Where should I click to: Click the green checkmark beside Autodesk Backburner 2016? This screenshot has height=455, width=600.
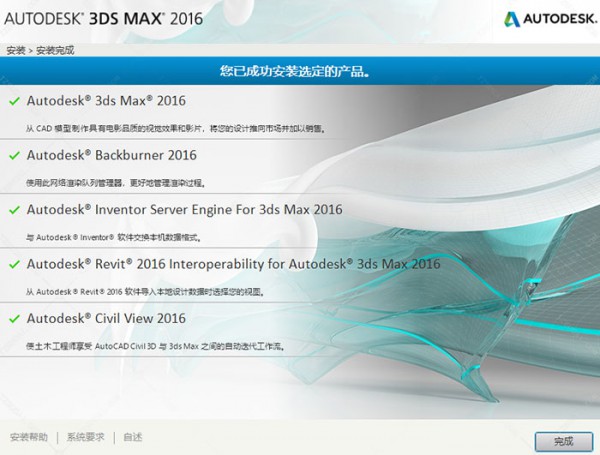tap(13, 155)
